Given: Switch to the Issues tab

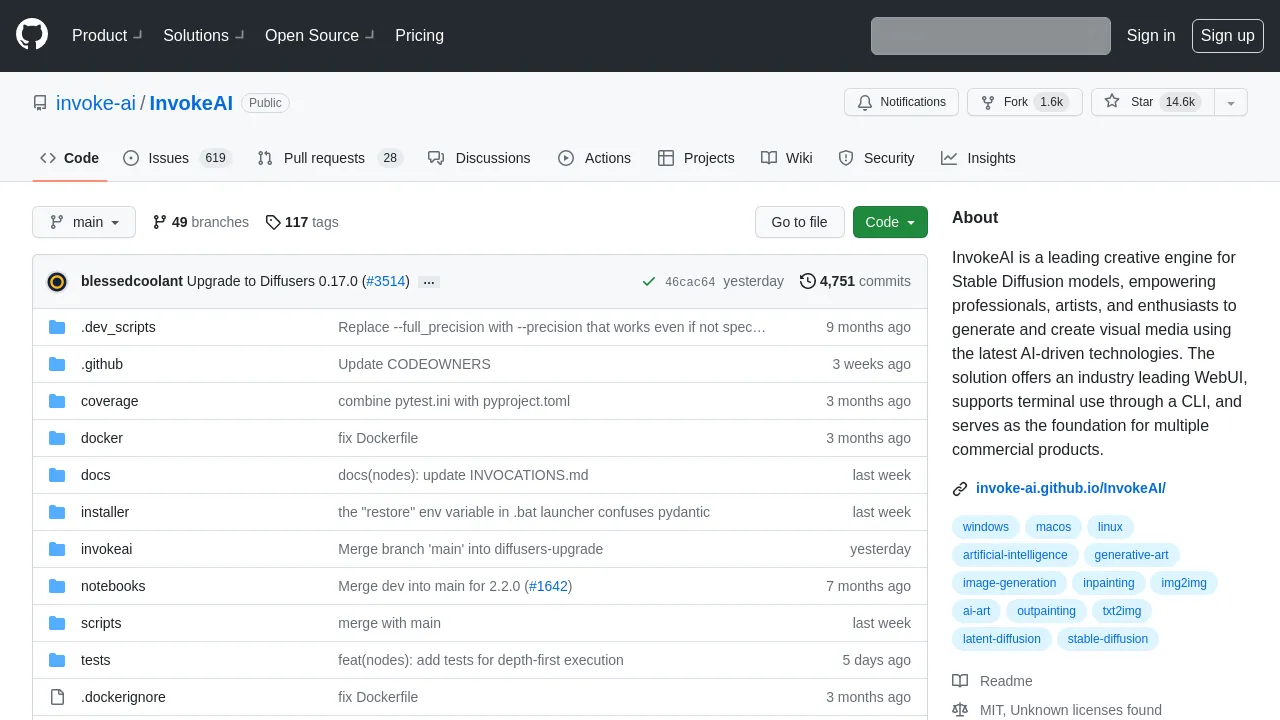Looking at the screenshot, I should [x=177, y=158].
